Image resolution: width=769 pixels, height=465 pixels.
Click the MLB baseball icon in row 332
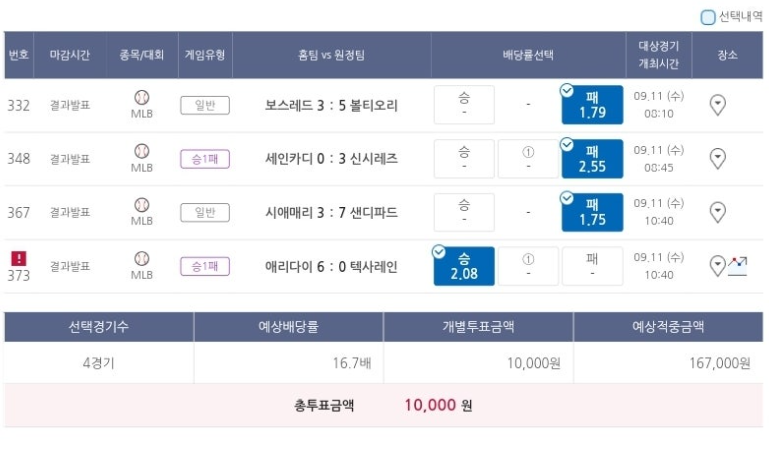pyautogui.click(x=142, y=98)
